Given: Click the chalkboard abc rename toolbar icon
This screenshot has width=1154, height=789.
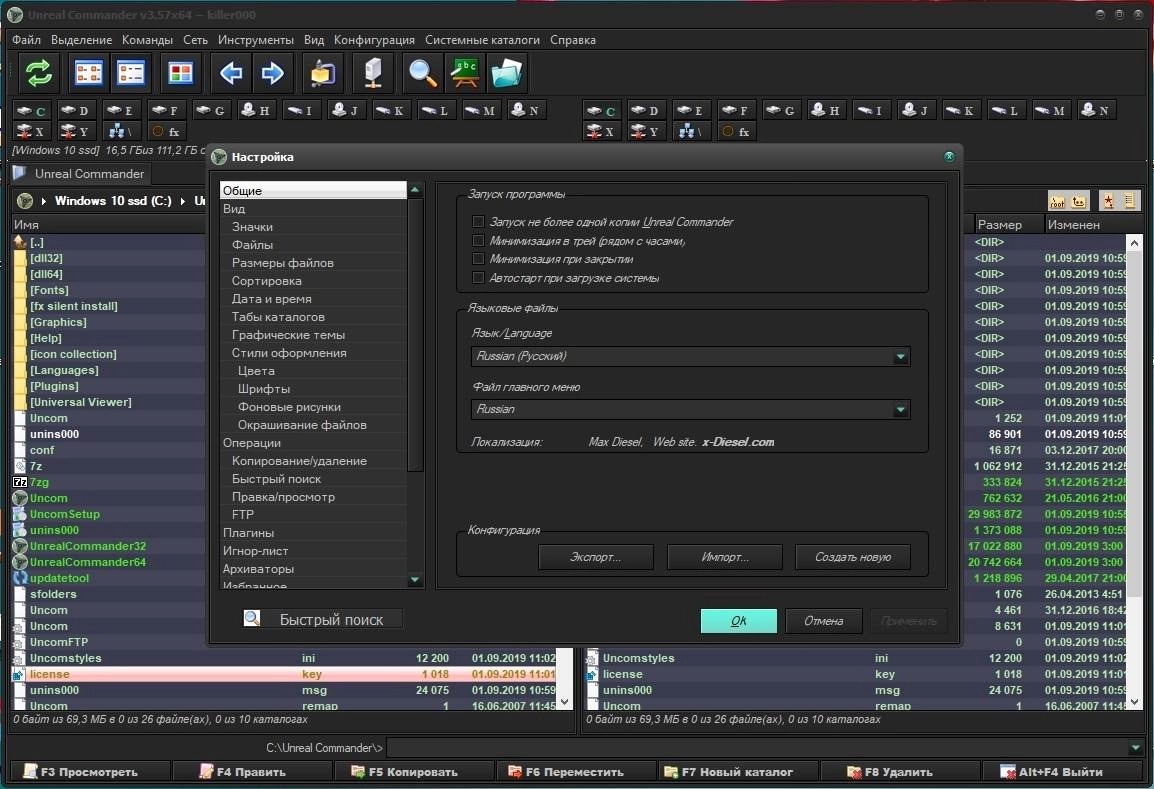Looking at the screenshot, I should 464,73.
